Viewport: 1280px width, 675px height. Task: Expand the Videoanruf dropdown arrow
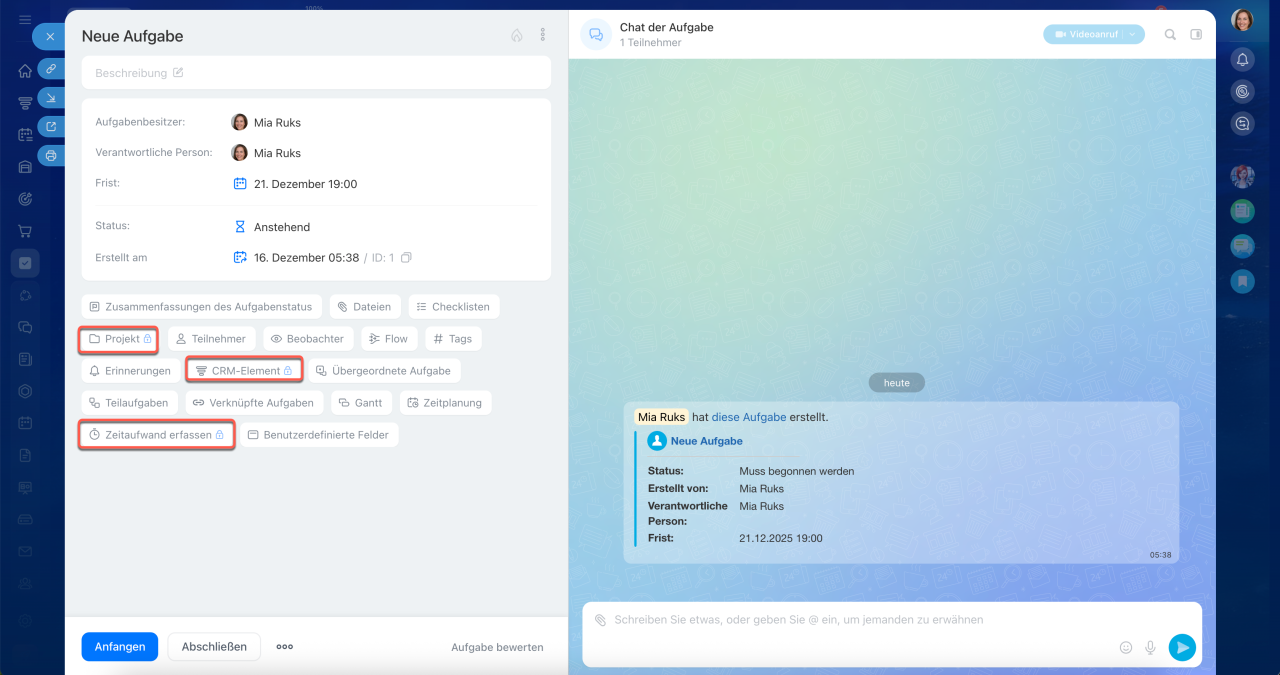click(x=1133, y=34)
